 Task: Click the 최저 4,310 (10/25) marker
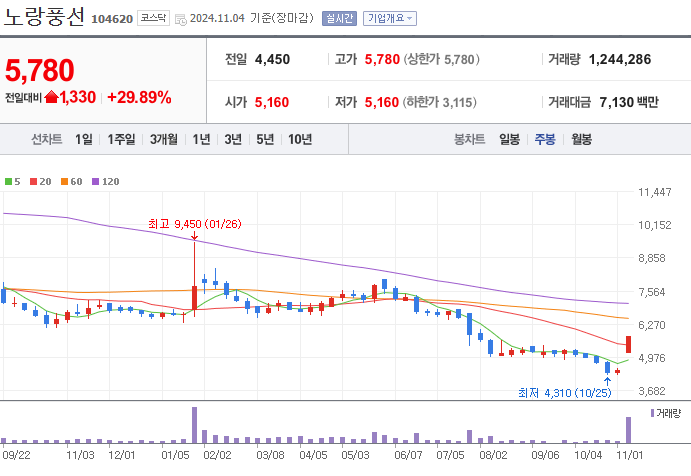(565, 393)
